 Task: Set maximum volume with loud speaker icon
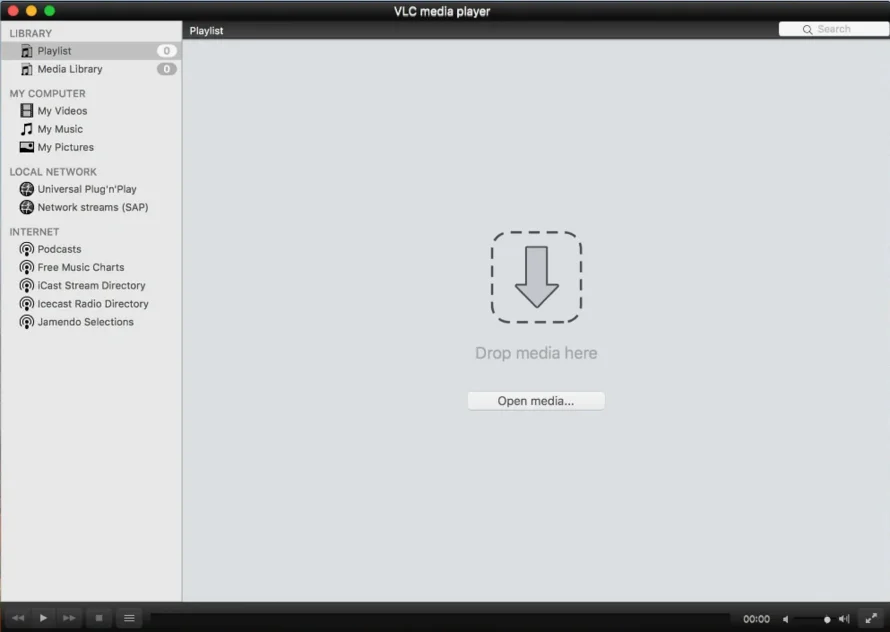[x=844, y=619]
